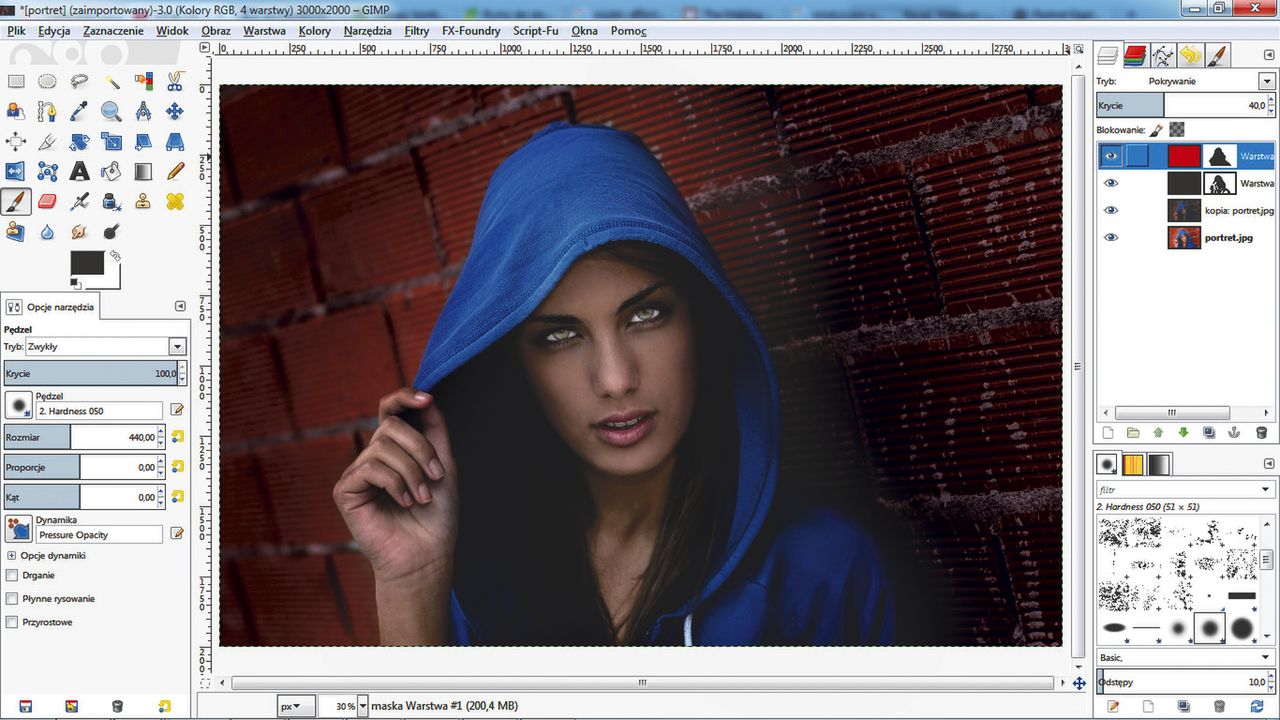
Task: Open the Plik menu
Action: (x=17, y=31)
